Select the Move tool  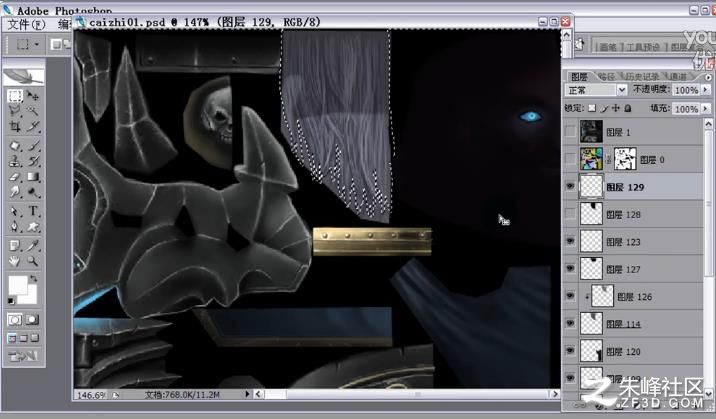tap(32, 96)
